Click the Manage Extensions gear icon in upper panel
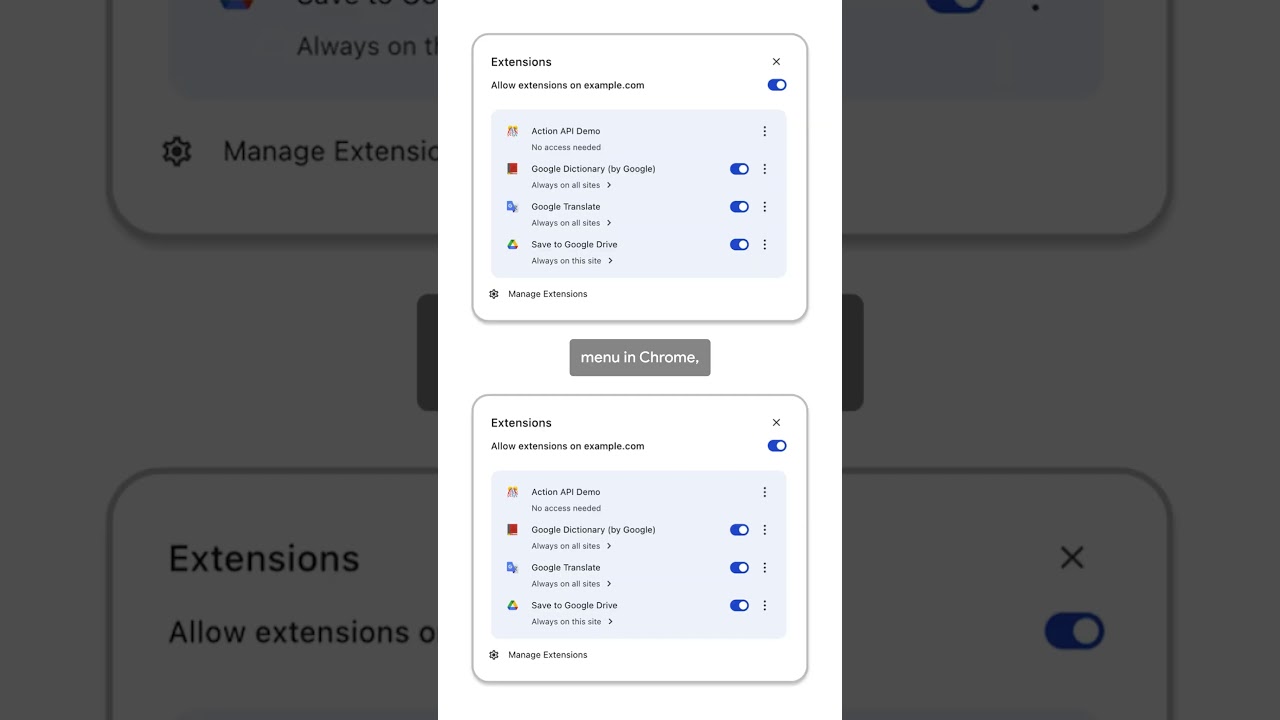This screenshot has height=720, width=1280. [x=494, y=294]
